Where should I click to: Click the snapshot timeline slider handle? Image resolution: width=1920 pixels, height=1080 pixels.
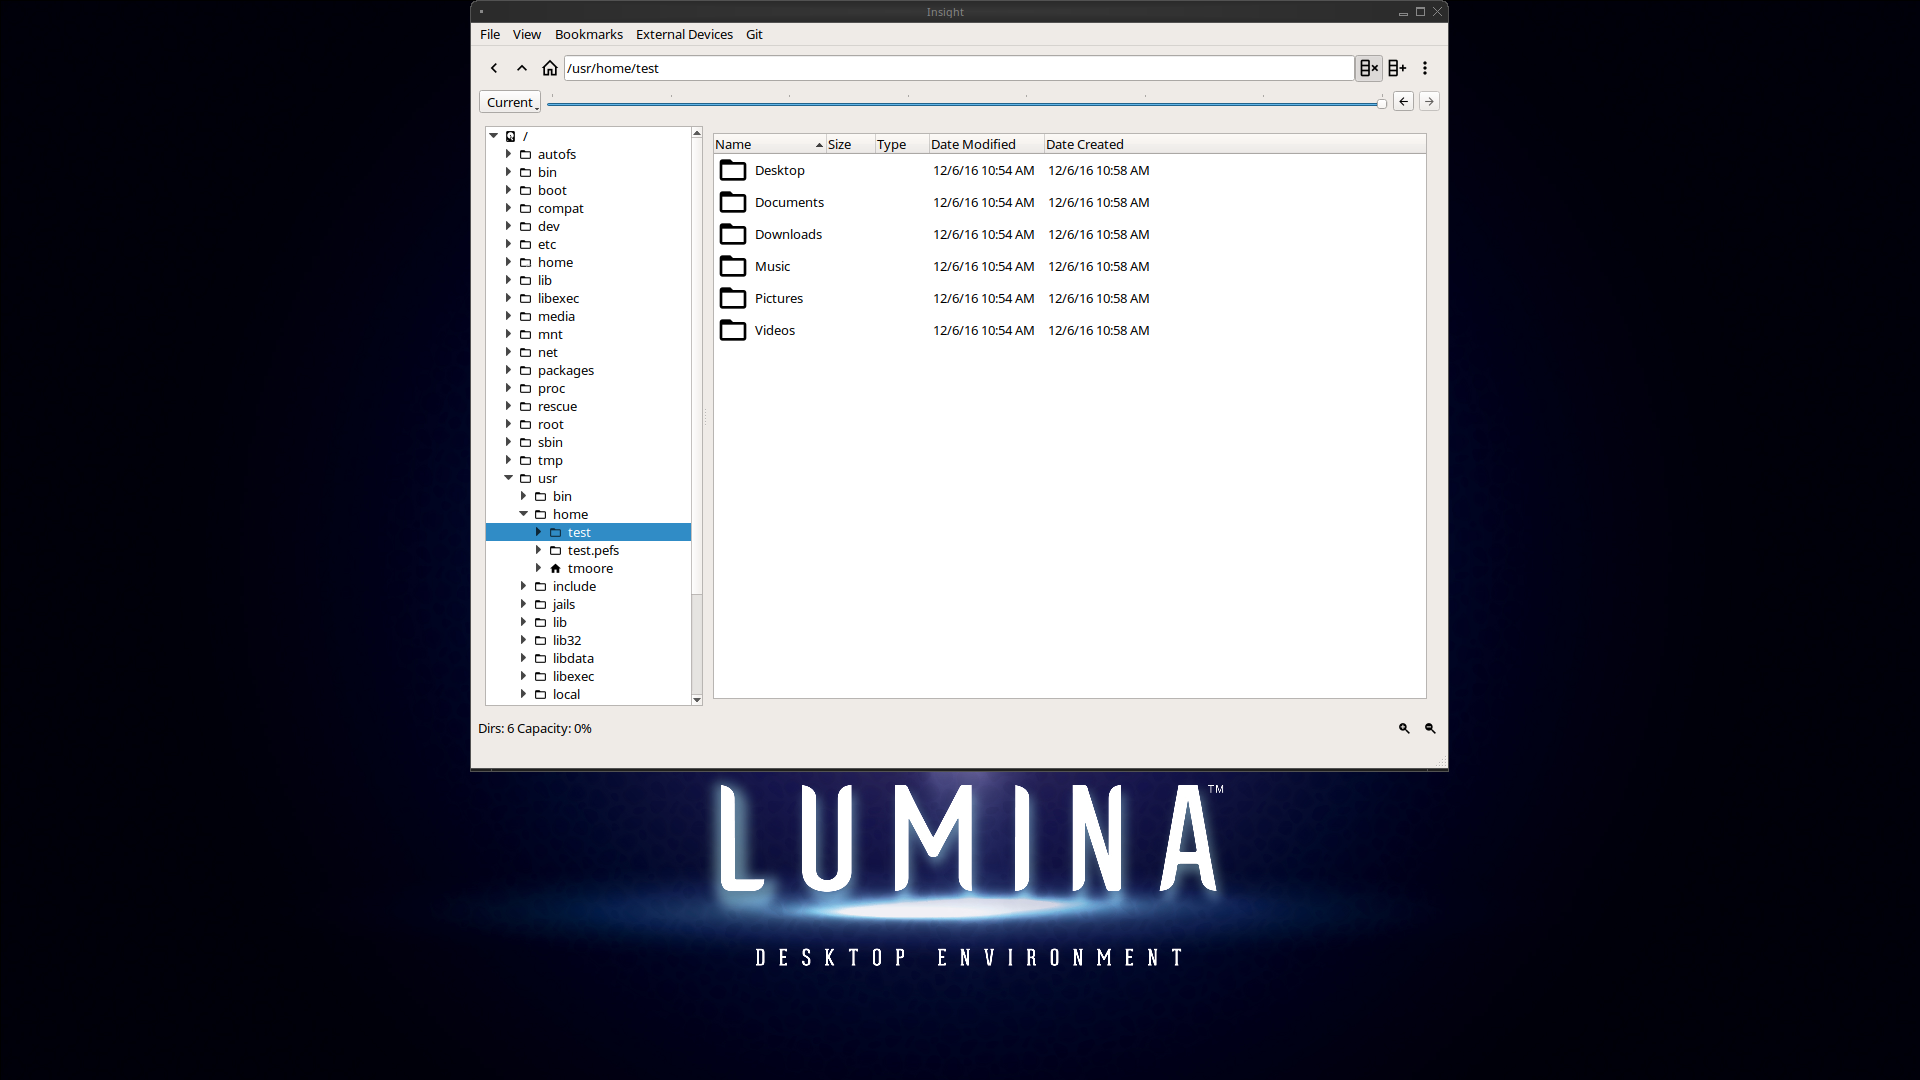click(1382, 103)
